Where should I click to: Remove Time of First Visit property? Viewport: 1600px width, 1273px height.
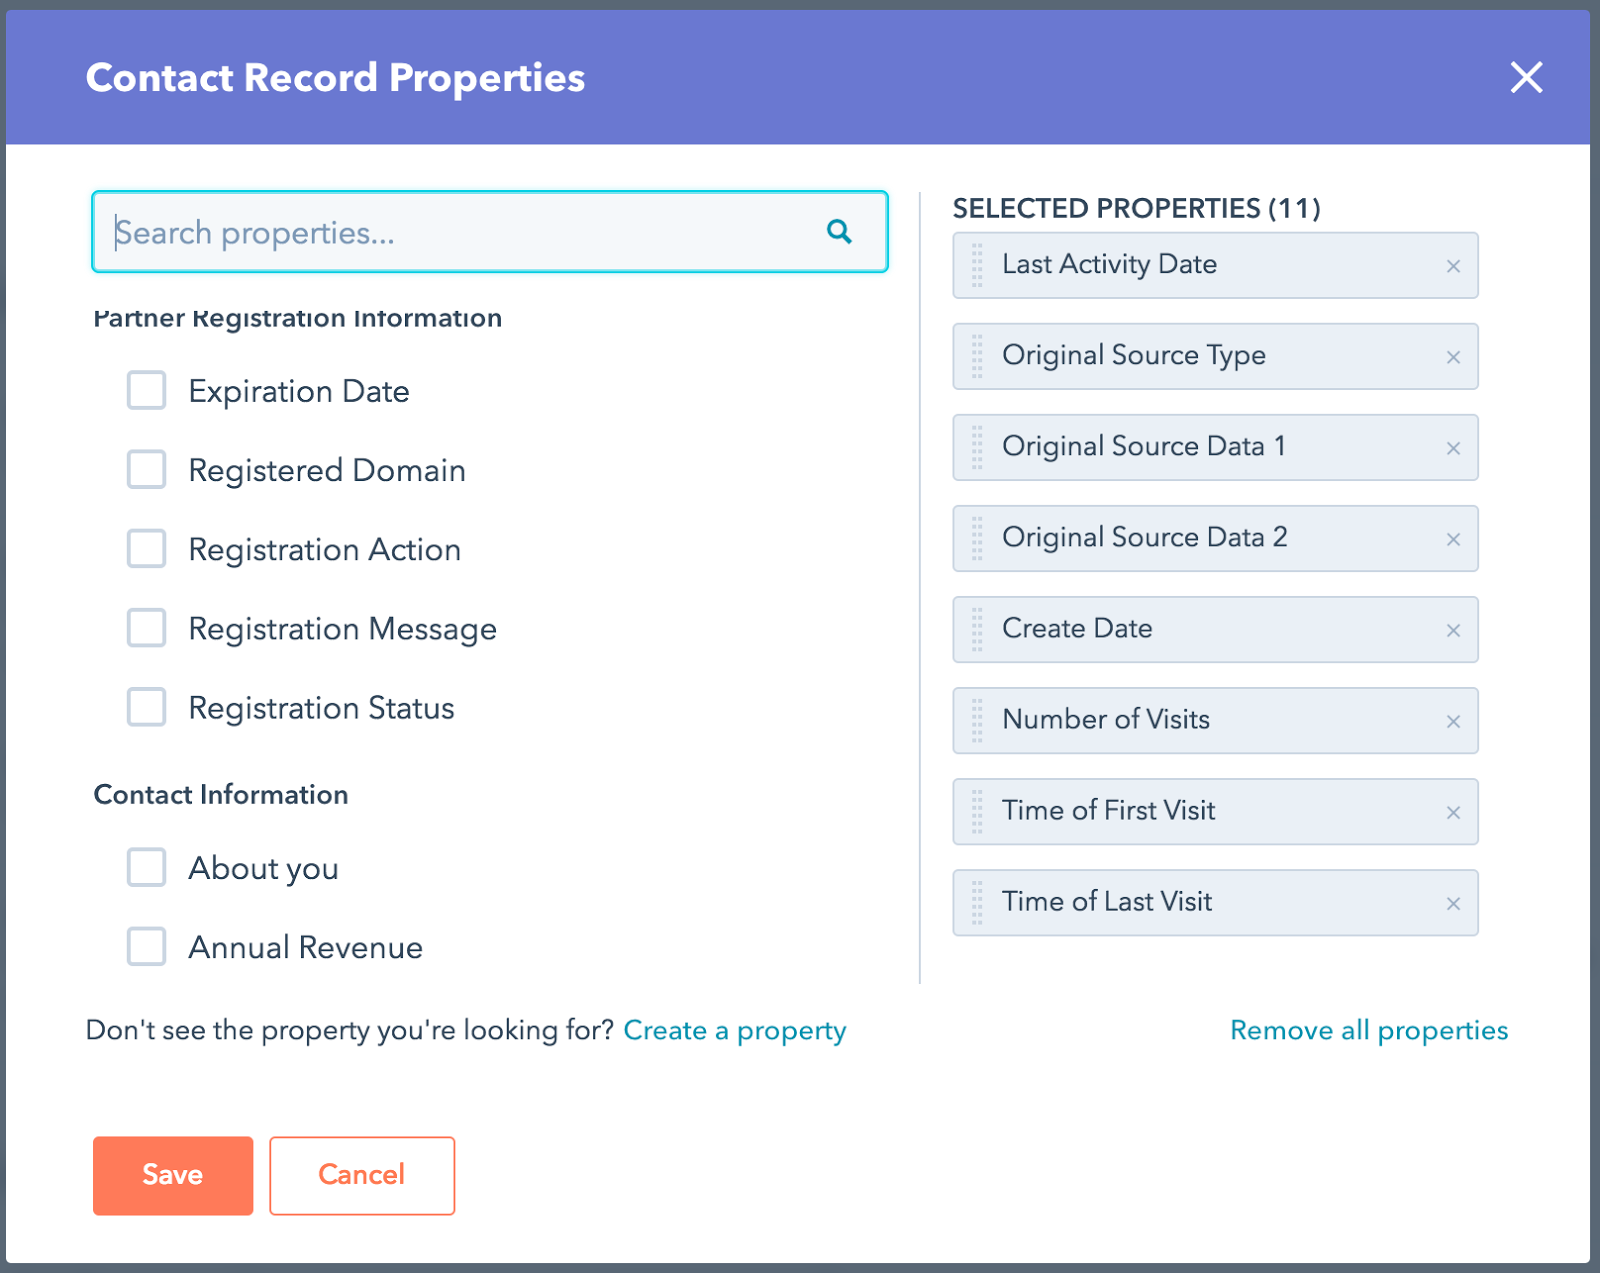click(x=1453, y=812)
